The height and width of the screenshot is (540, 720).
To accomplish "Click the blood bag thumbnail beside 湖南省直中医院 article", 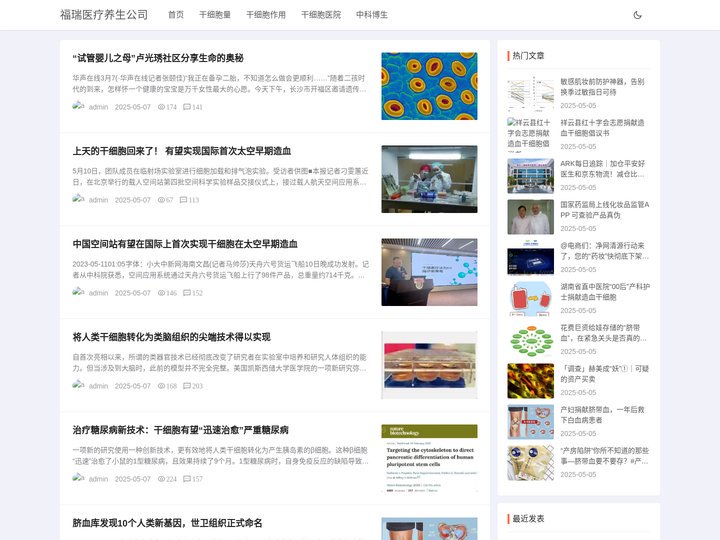I will pos(530,299).
